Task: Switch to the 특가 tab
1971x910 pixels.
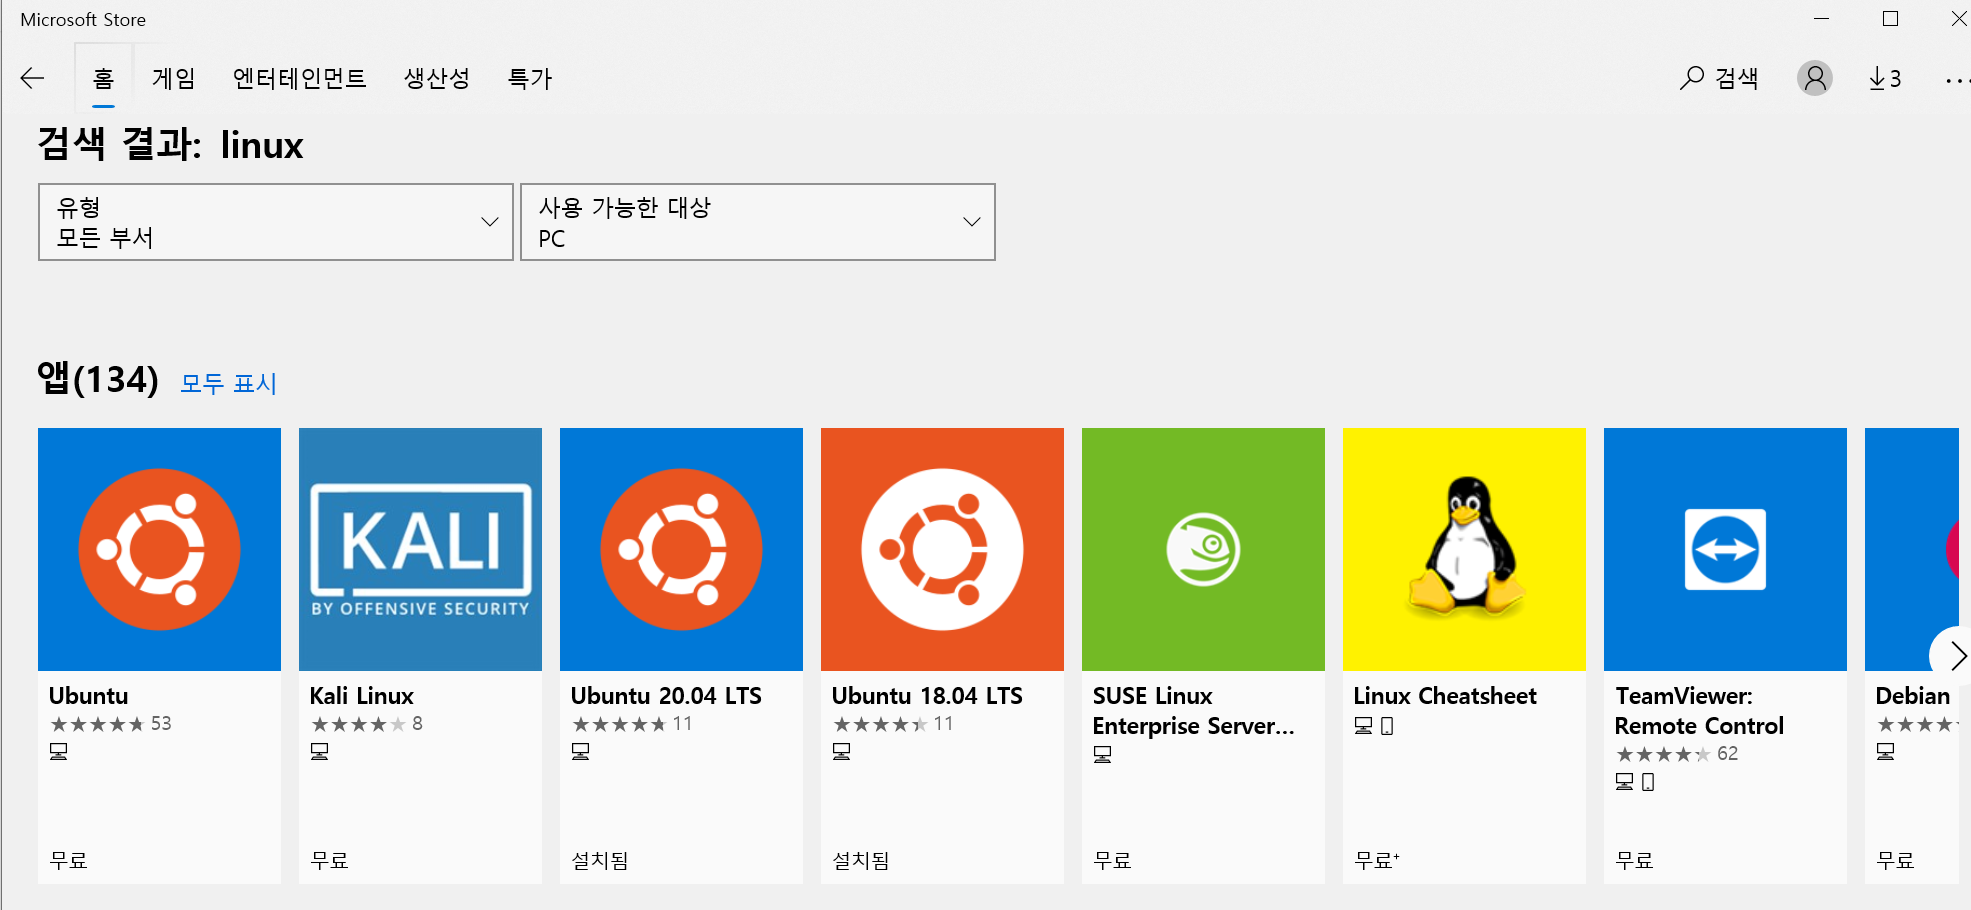Action: pos(530,78)
